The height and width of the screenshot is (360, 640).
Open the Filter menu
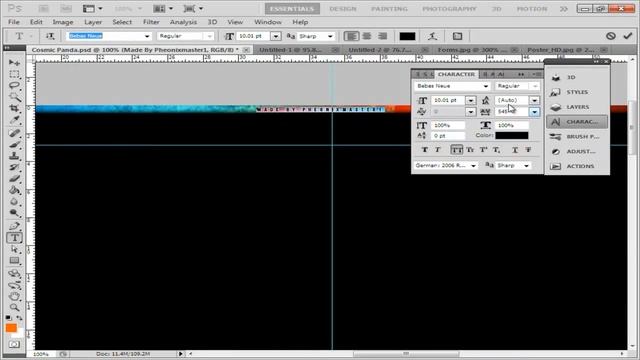coord(151,22)
